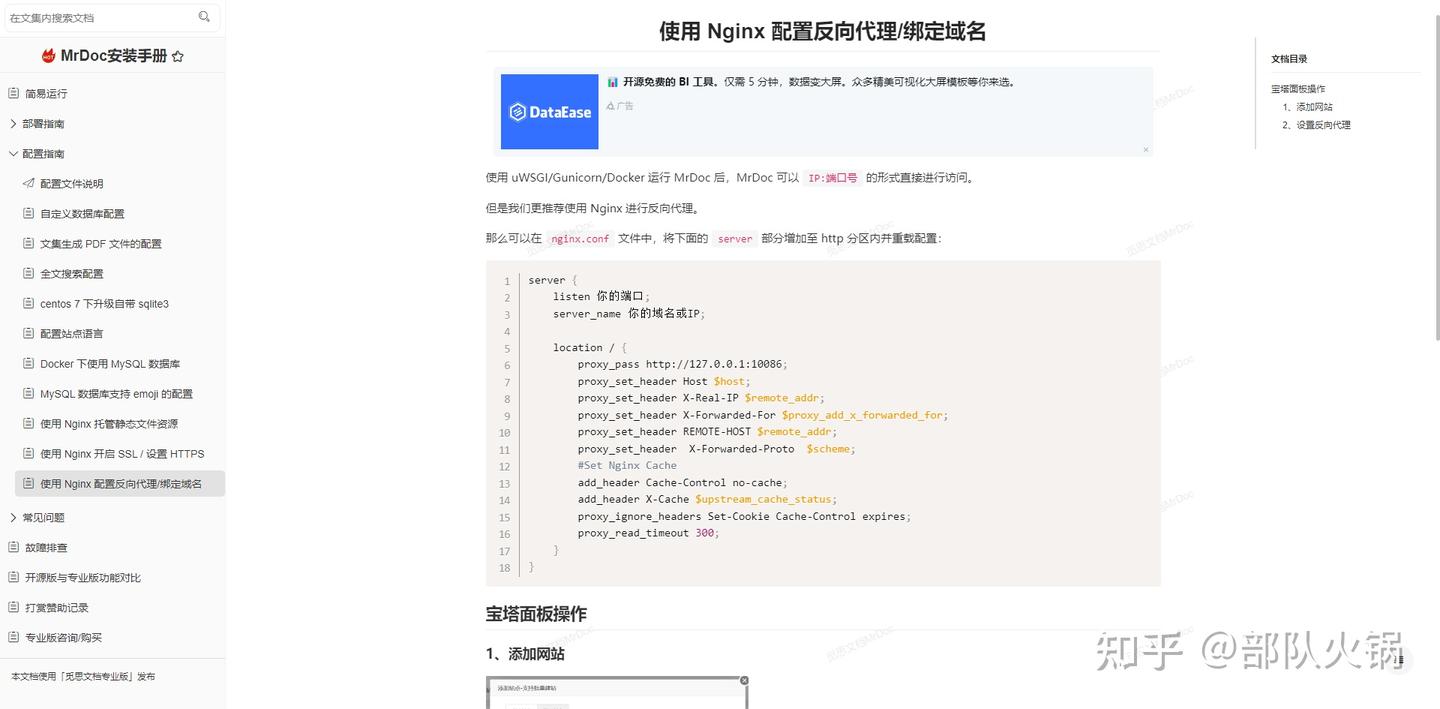1440x709 pixels.
Task: Click the document icon beside 全文搜索配置
Action: pyautogui.click(x=28, y=273)
